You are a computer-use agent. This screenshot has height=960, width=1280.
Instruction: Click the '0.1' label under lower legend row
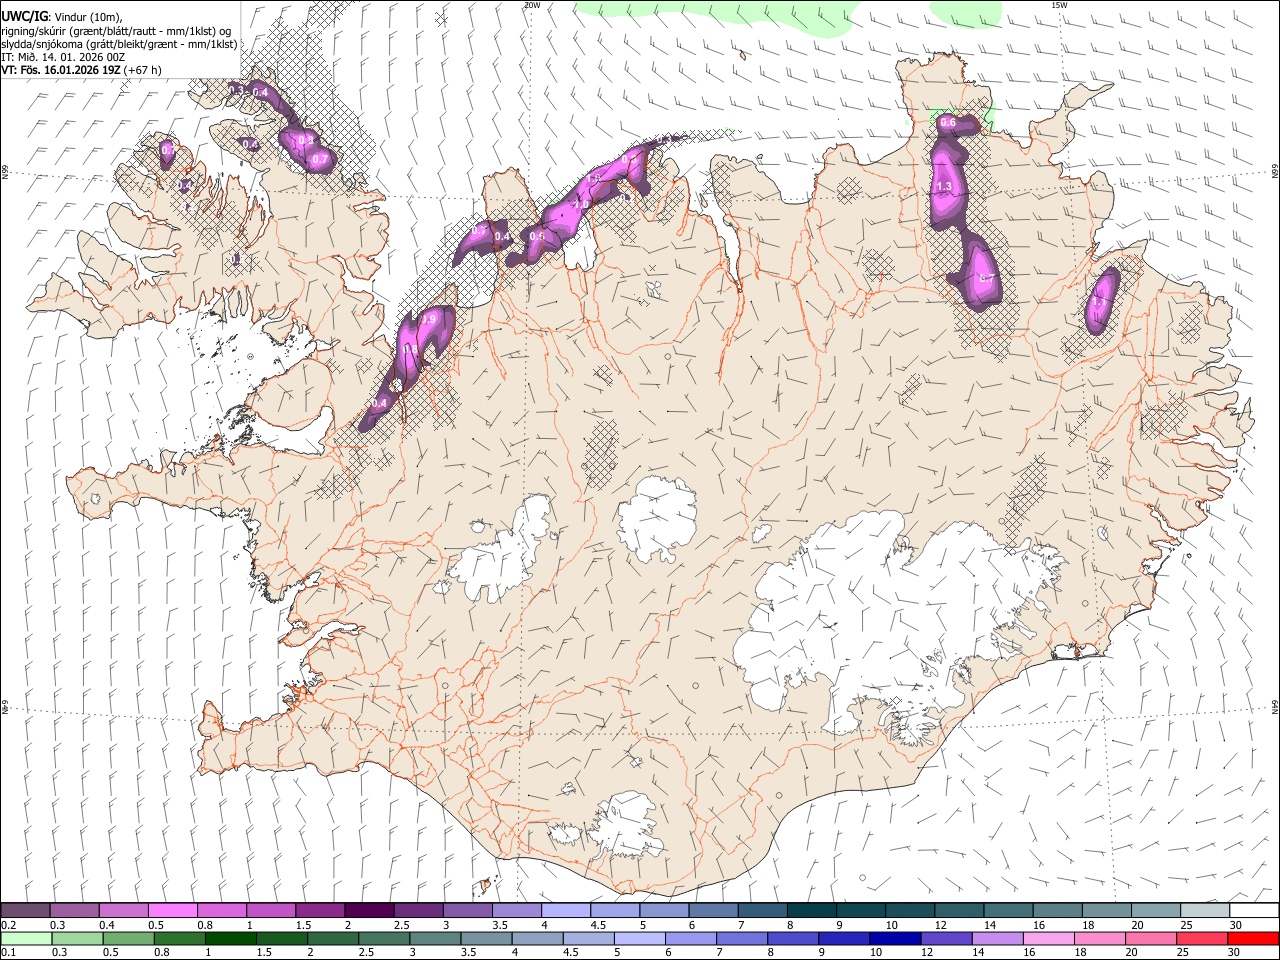(x=8, y=952)
